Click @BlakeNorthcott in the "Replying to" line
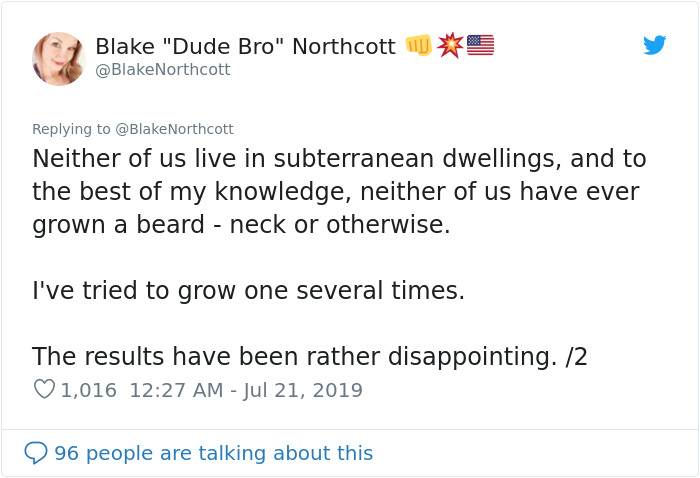The width and height of the screenshot is (700, 478). point(175,129)
